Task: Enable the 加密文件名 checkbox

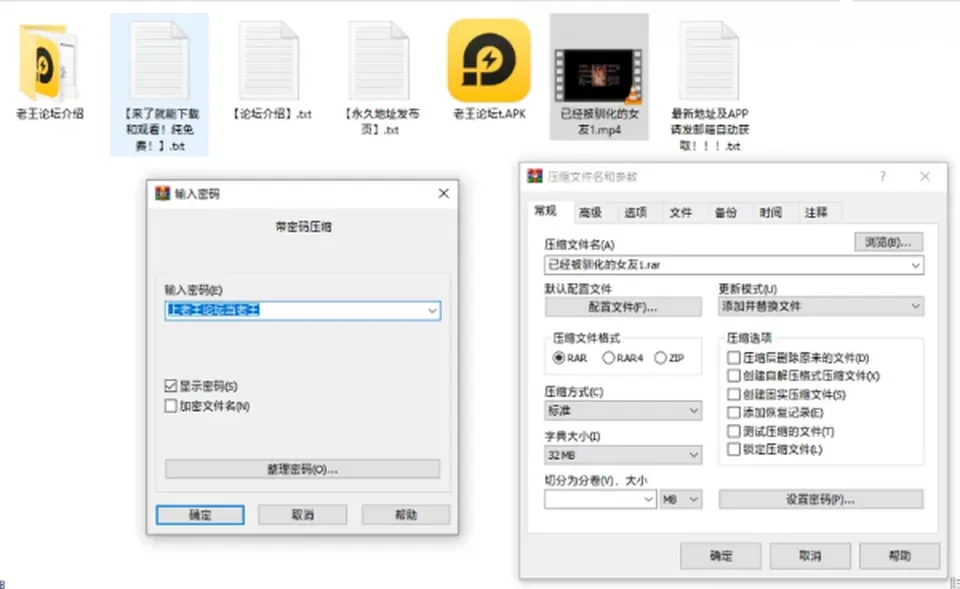Action: [x=171, y=406]
